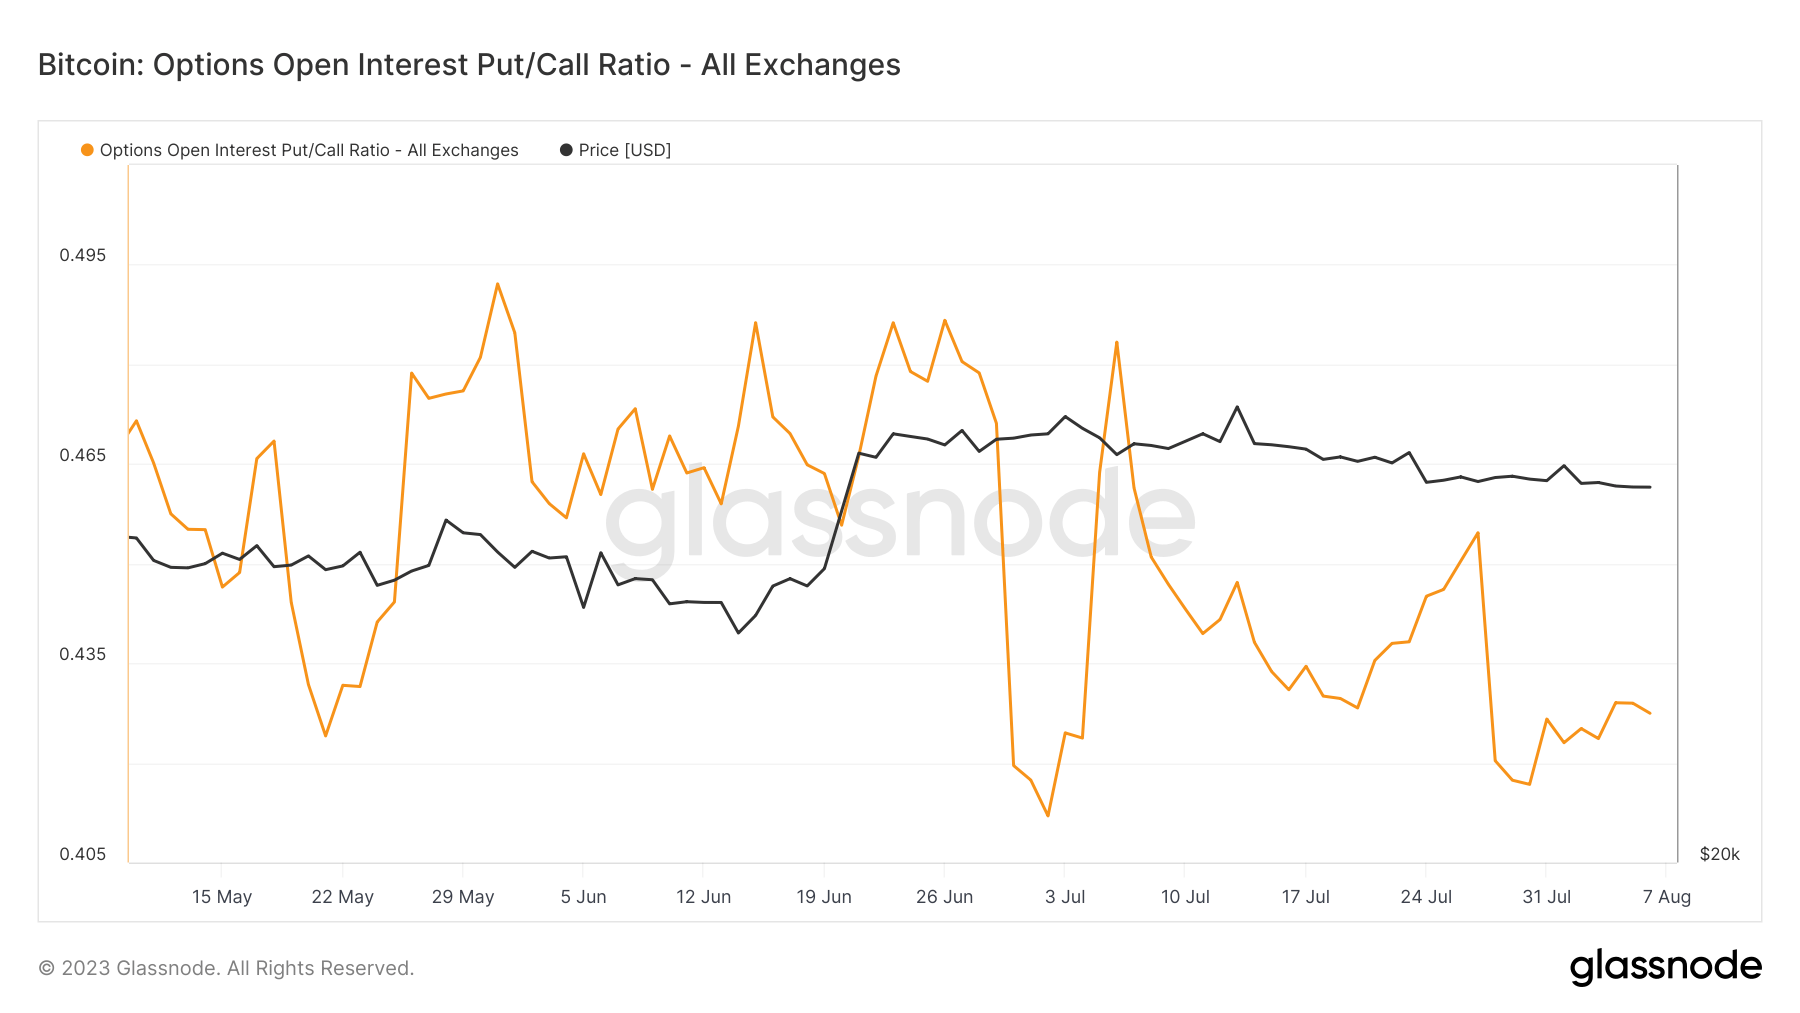
Task: Click the glassnode logo in the footer
Action: (x=1665, y=967)
